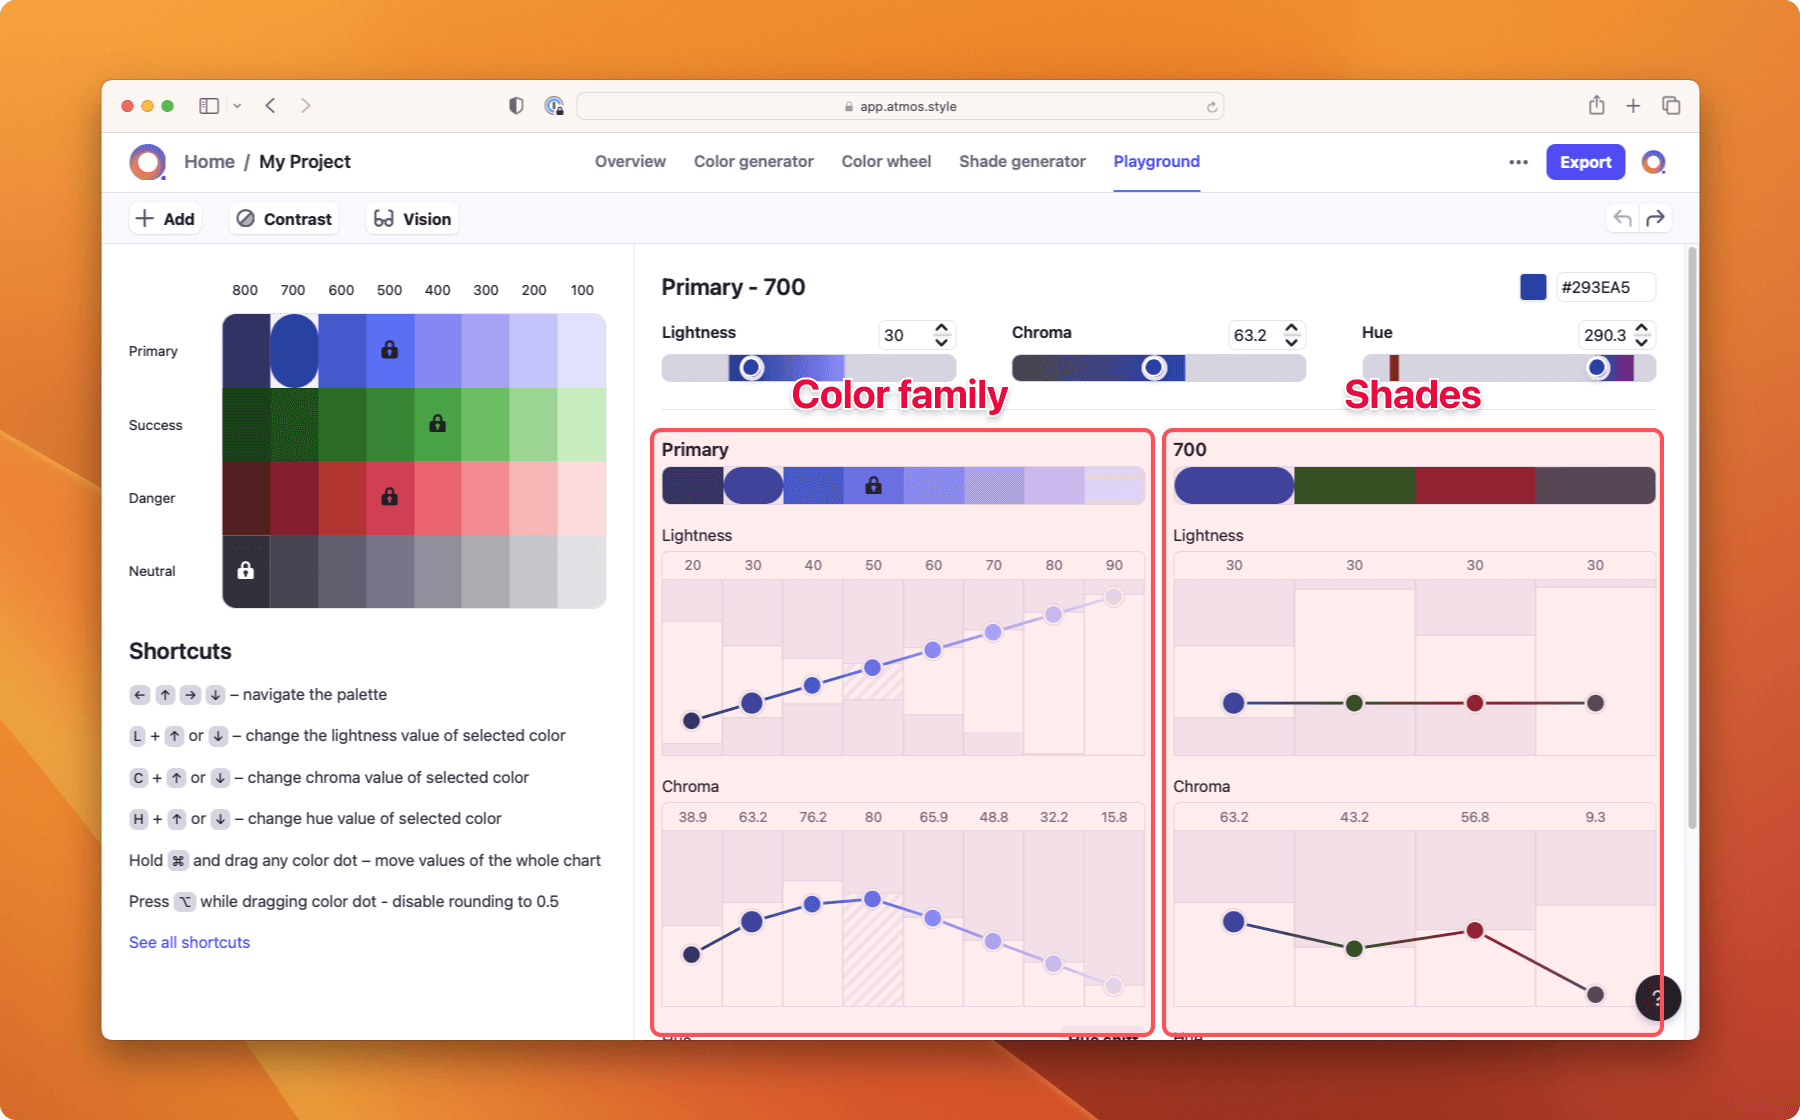1800x1120 pixels.
Task: Click the undo arrow icon
Action: tap(1622, 219)
